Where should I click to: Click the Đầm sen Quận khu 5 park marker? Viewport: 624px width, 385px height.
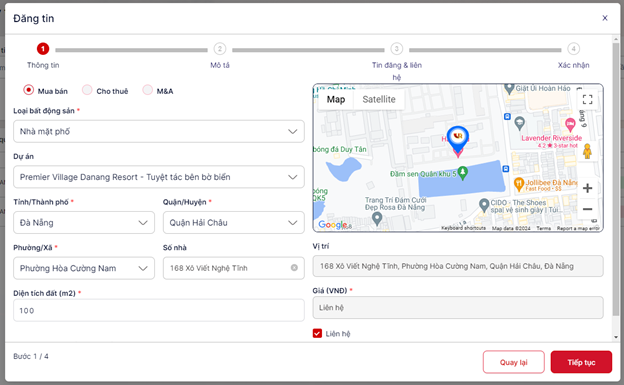[x=462, y=173]
